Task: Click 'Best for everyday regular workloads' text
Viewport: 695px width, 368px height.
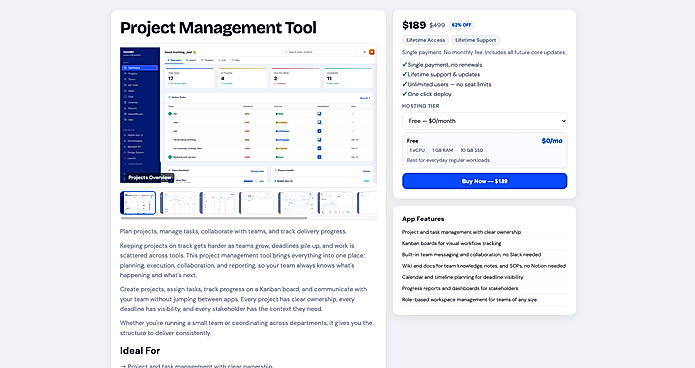Action: point(449,160)
